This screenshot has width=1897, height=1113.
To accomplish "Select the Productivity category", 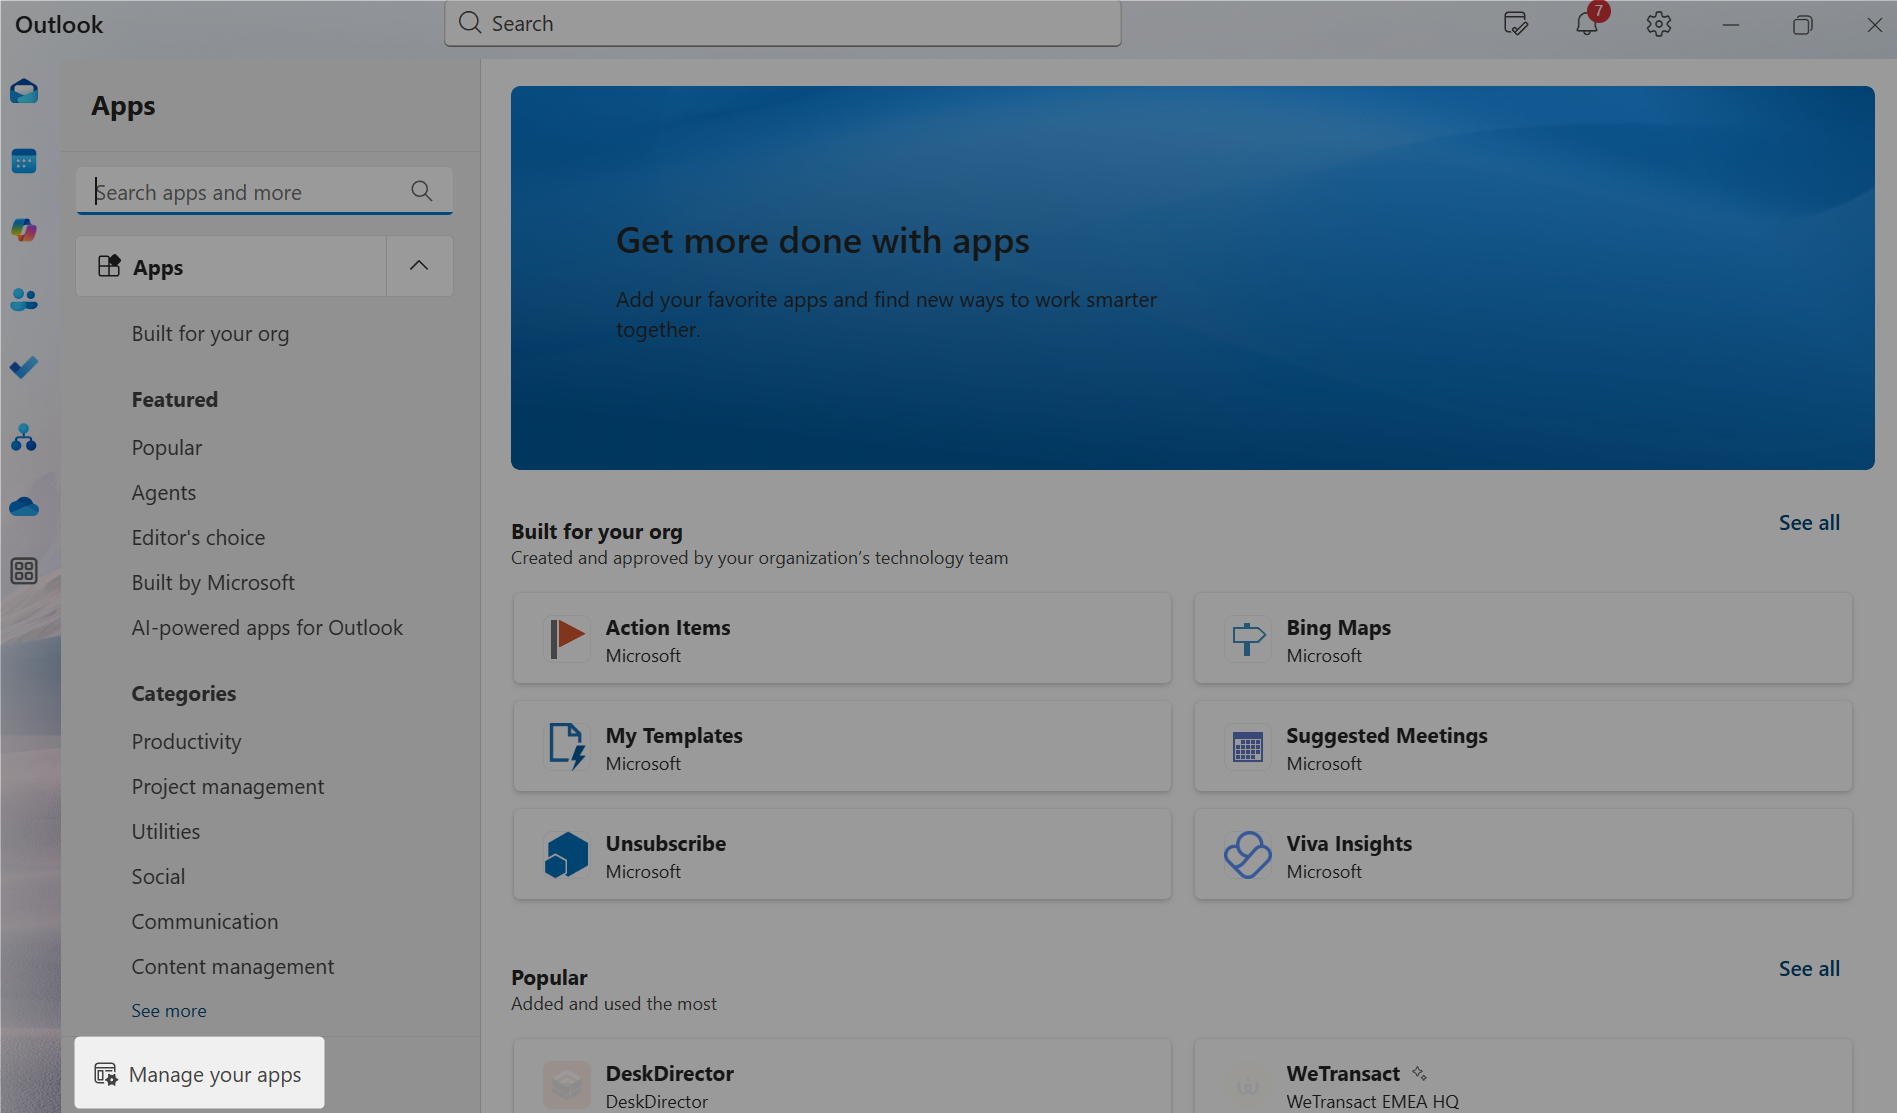I will pos(187,742).
